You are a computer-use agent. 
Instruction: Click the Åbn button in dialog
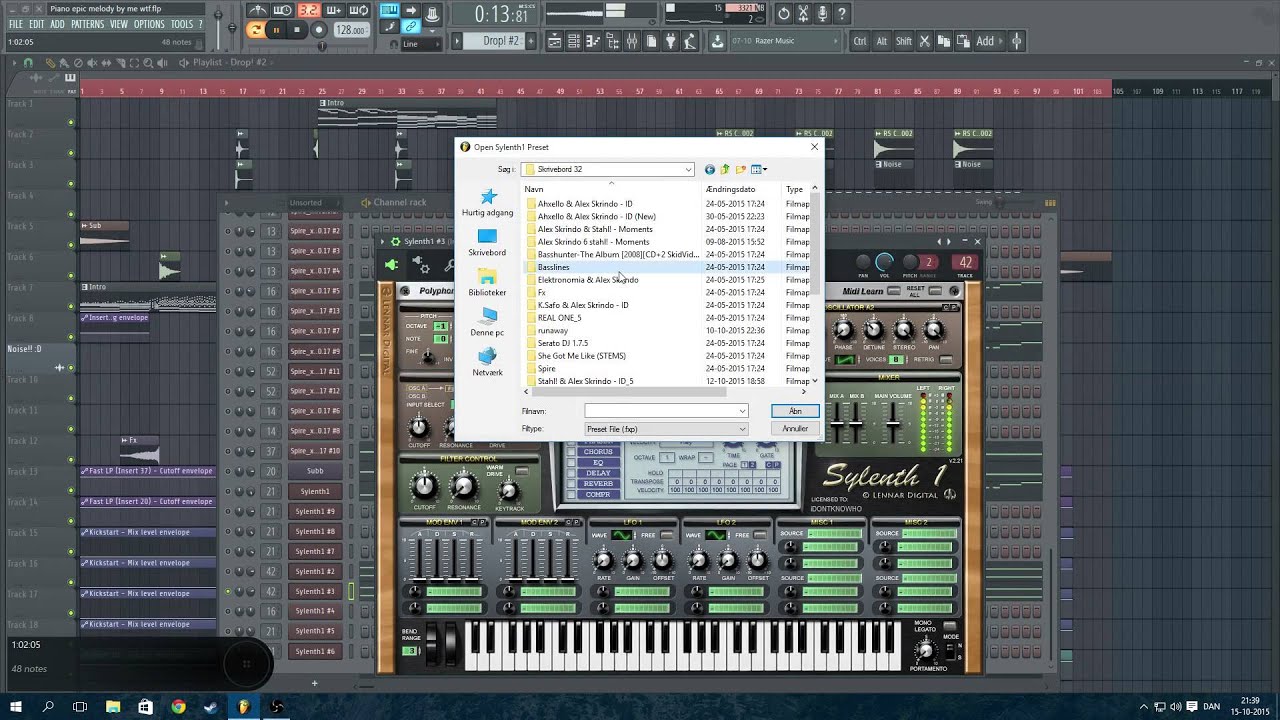[795, 411]
